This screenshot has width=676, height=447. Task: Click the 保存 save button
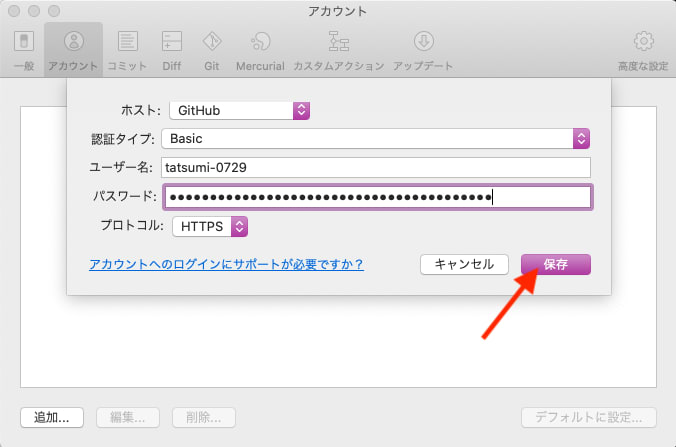click(x=556, y=264)
